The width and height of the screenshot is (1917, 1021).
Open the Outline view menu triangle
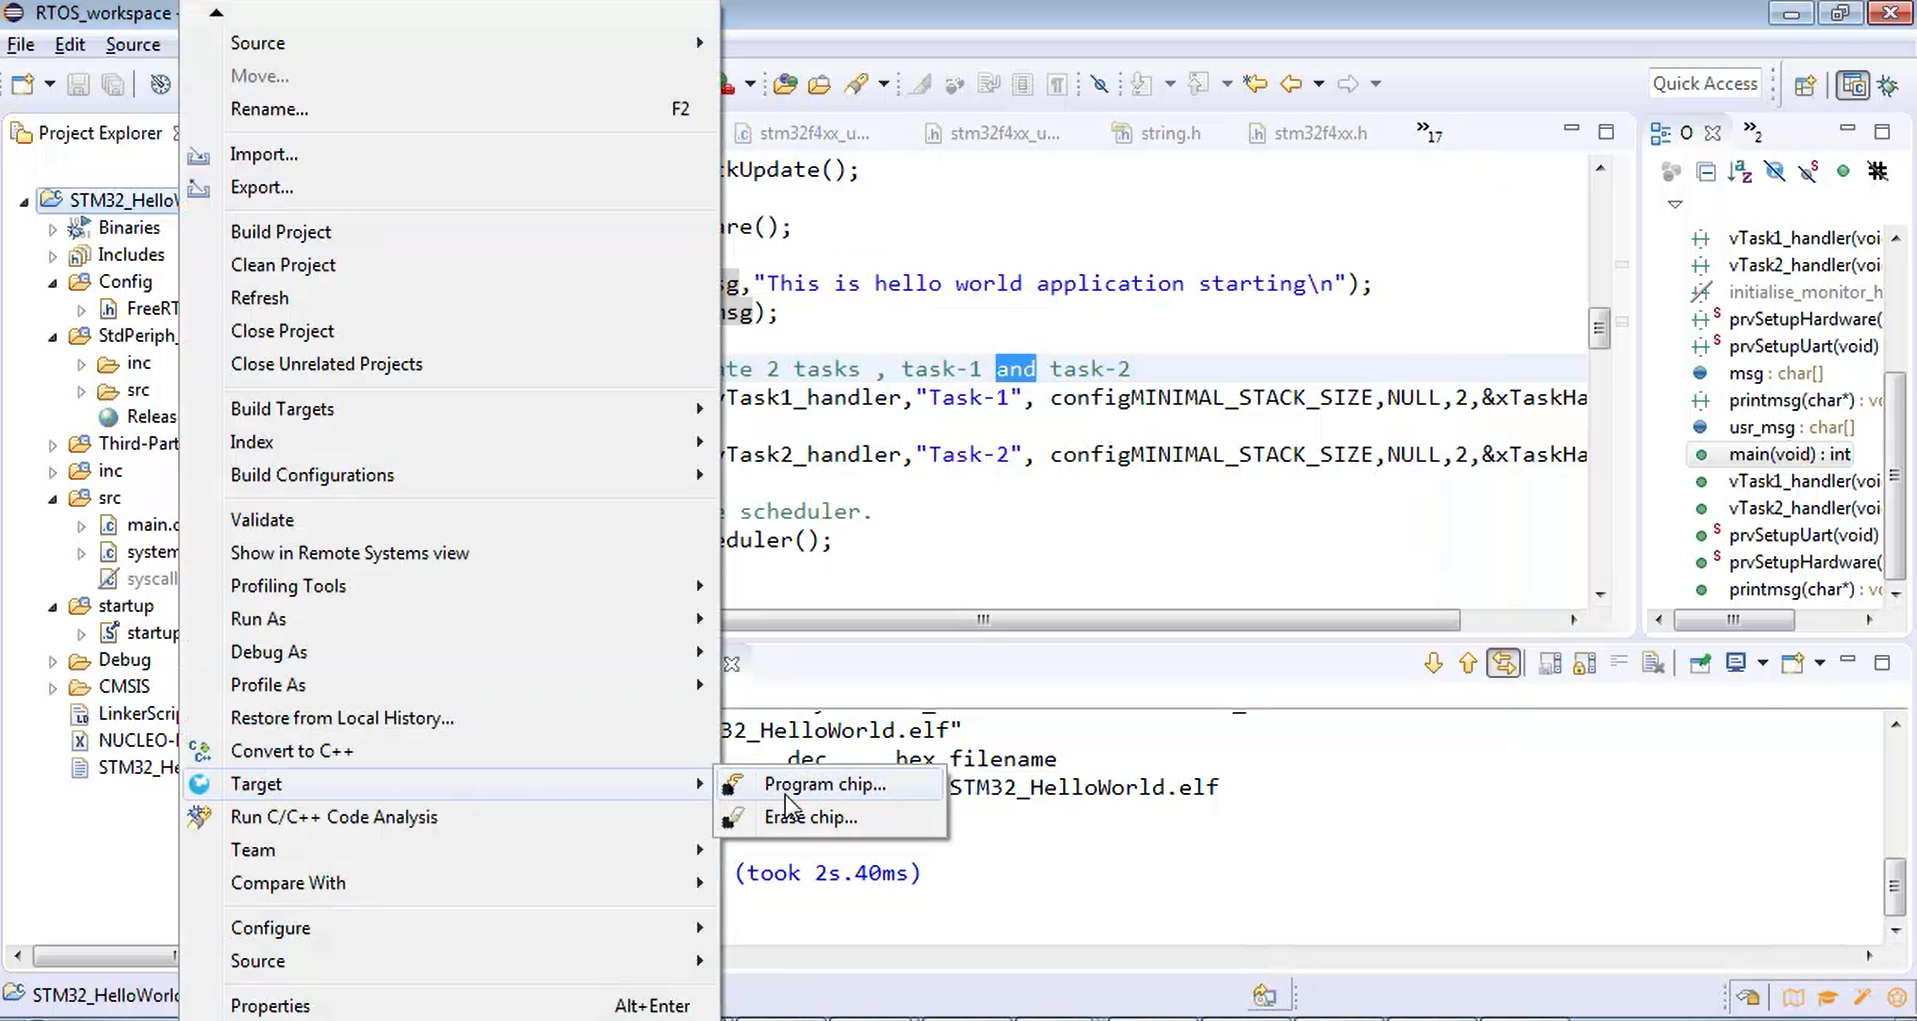coord(1675,204)
